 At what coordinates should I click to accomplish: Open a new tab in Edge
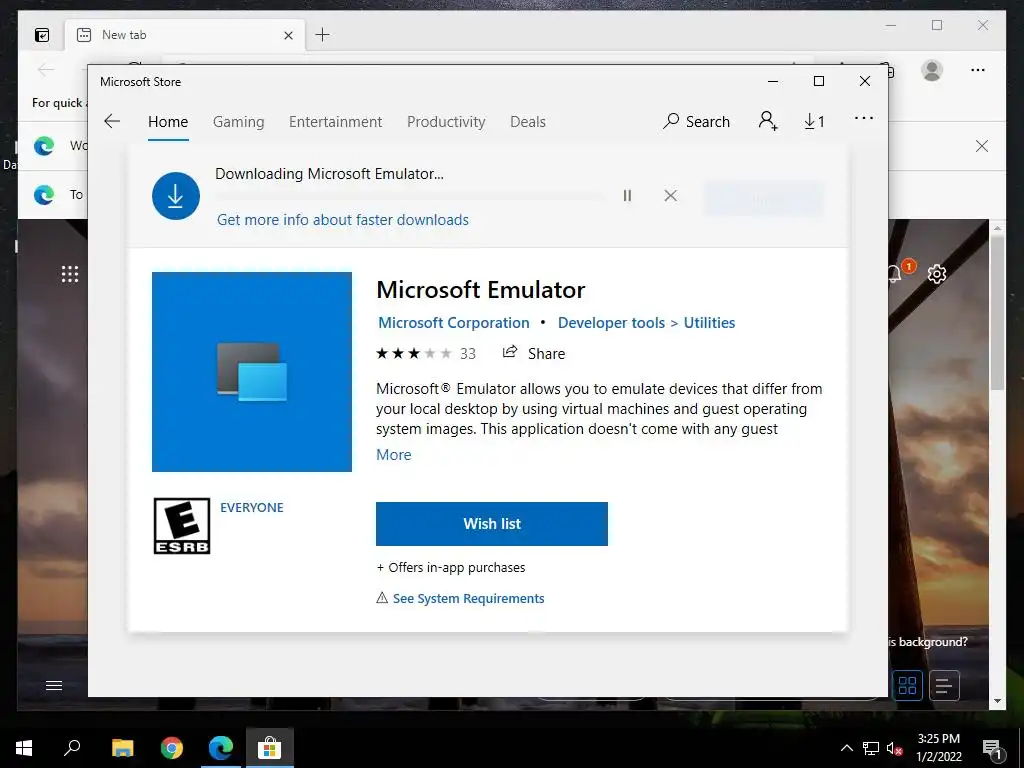(x=322, y=35)
